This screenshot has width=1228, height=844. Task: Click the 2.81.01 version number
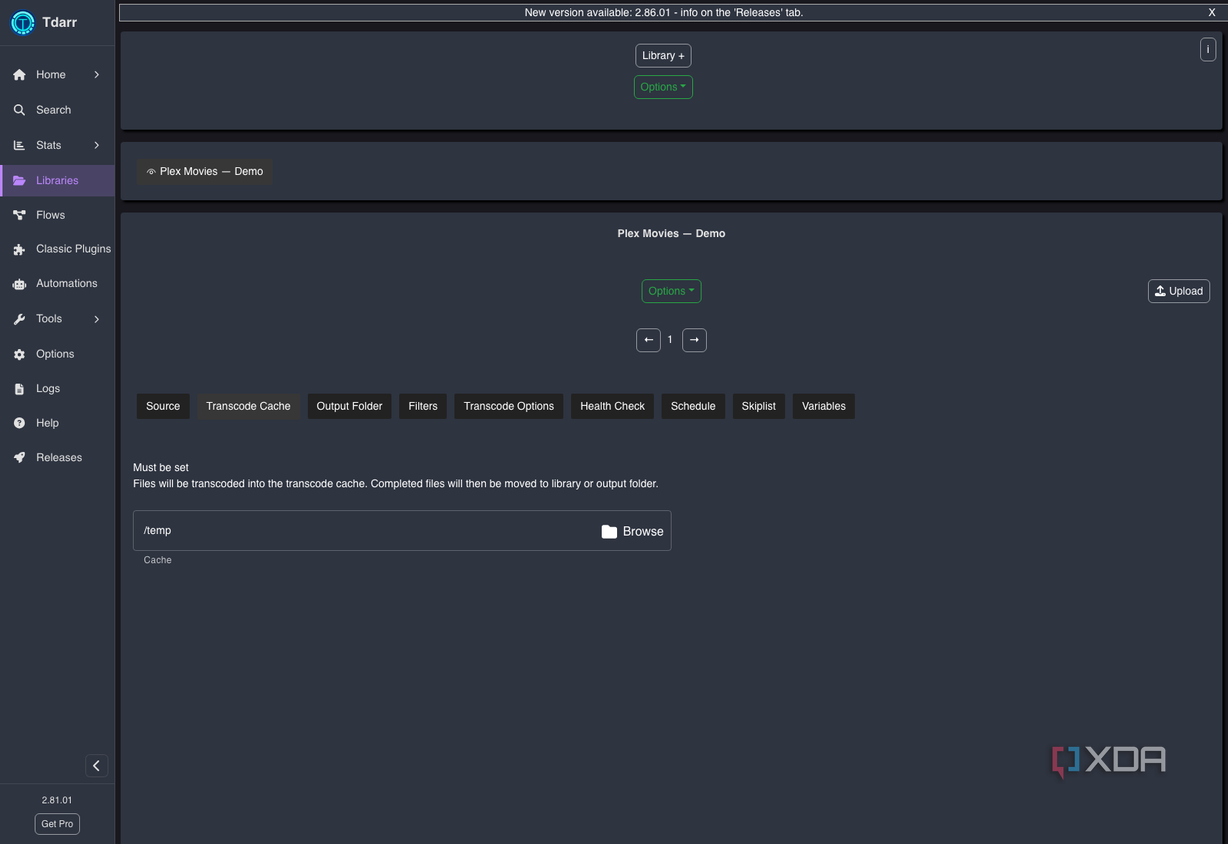click(57, 800)
